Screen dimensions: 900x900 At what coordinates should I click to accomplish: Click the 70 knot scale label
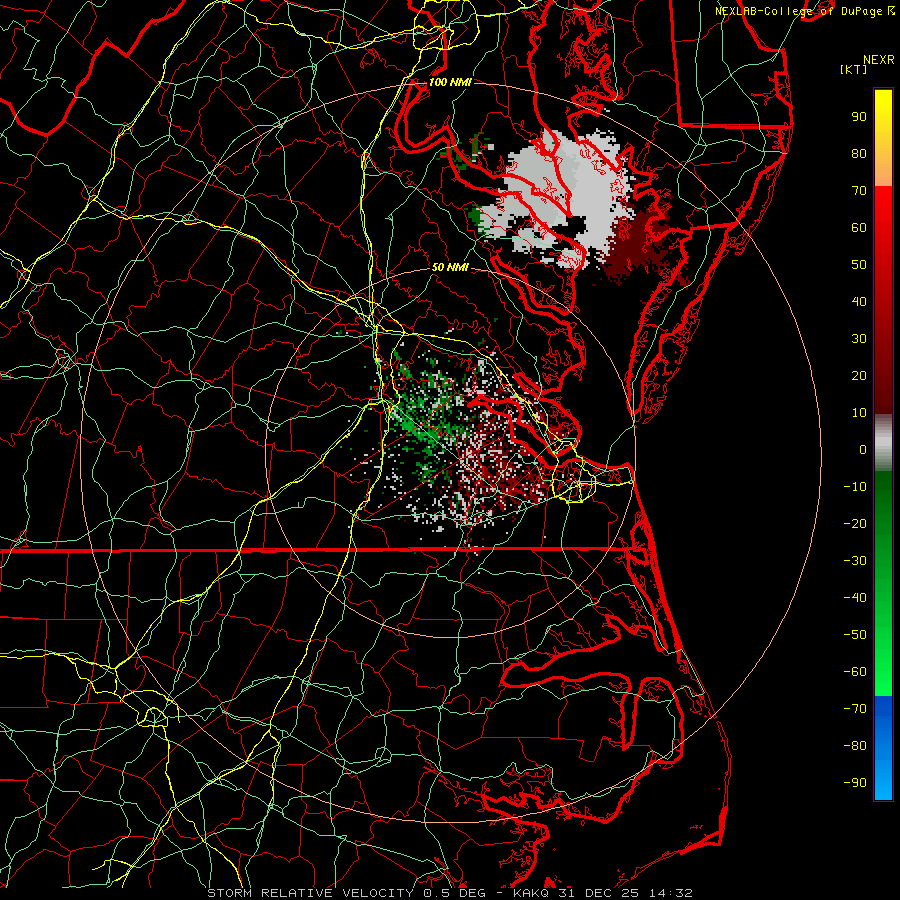point(859,191)
